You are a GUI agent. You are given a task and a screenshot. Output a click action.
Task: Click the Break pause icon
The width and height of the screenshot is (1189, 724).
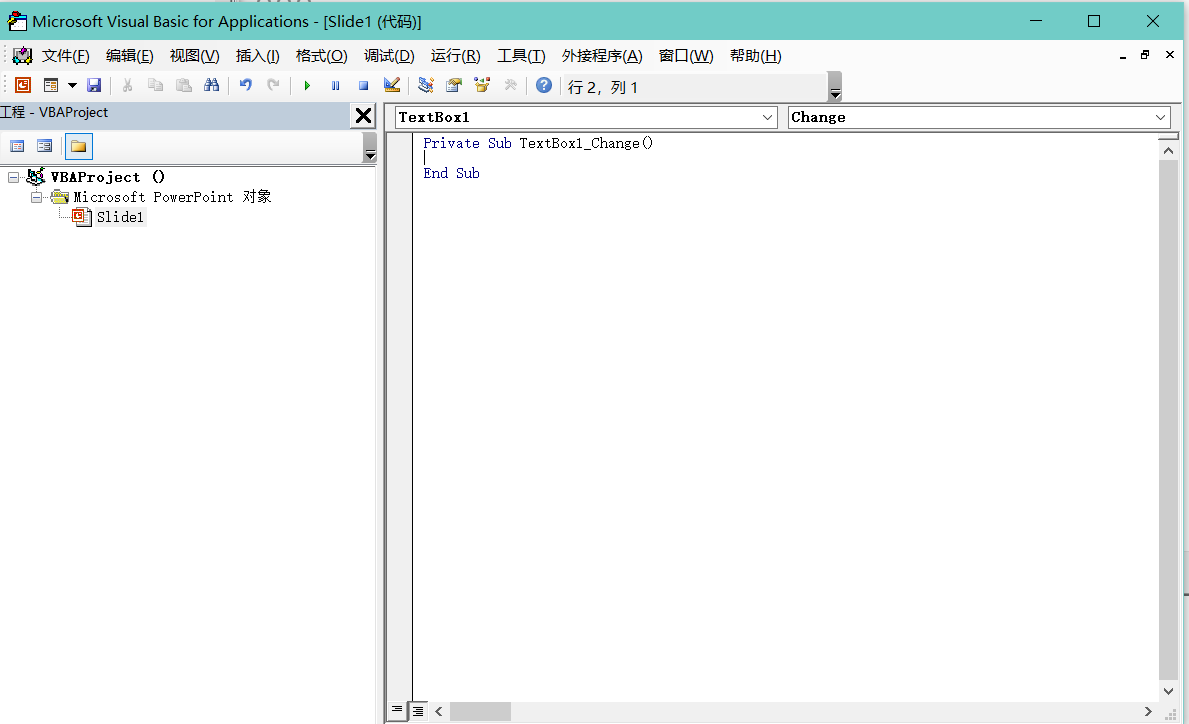coord(335,86)
